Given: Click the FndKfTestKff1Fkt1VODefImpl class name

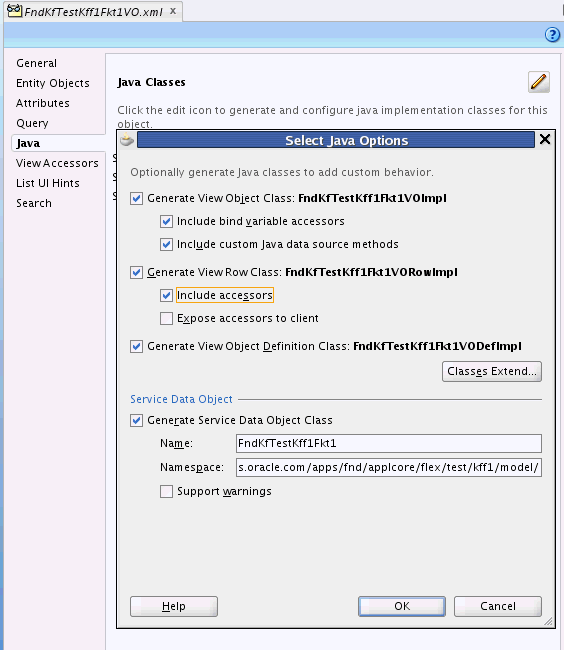Looking at the screenshot, I should 437,346.
